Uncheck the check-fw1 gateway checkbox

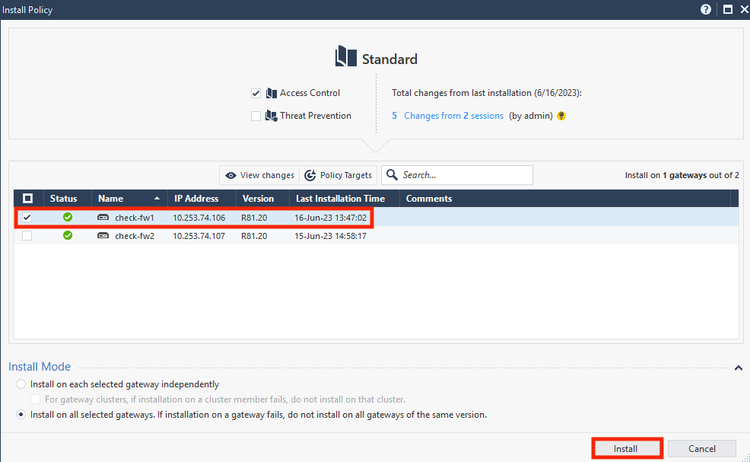pos(27,218)
